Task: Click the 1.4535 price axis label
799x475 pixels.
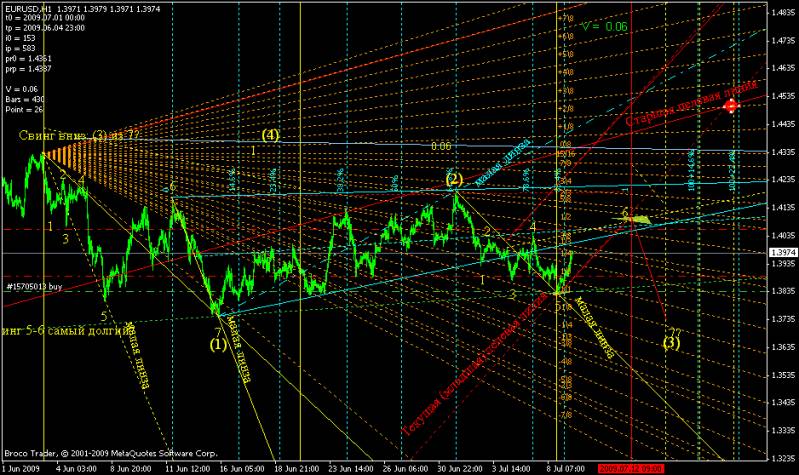Action: pyautogui.click(x=784, y=96)
